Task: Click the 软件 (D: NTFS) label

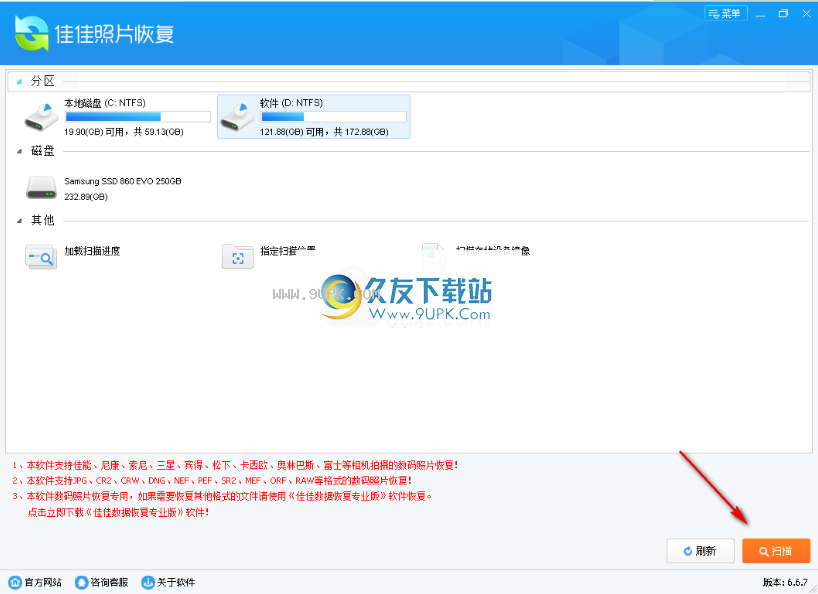Action: click(x=292, y=103)
